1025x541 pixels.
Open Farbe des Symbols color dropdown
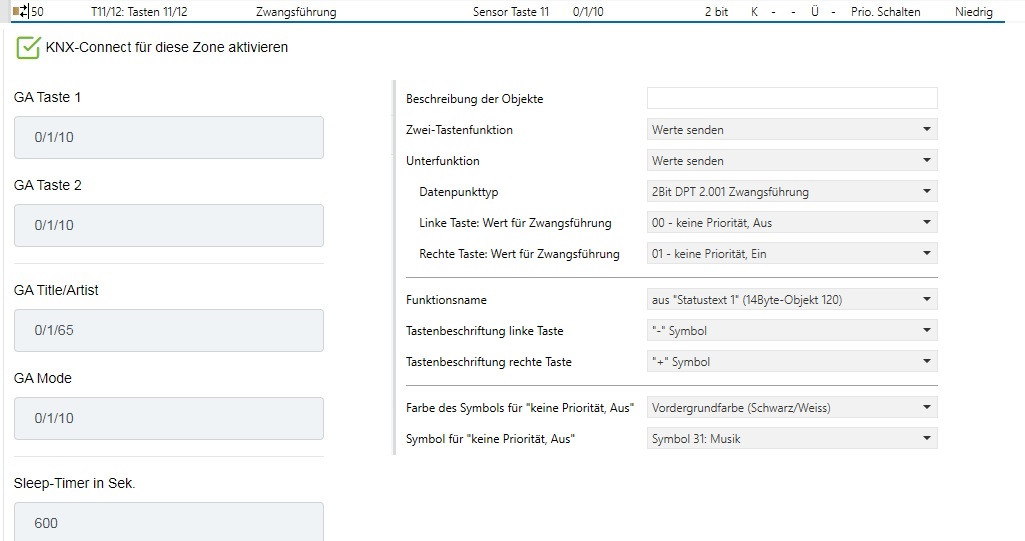[791, 407]
